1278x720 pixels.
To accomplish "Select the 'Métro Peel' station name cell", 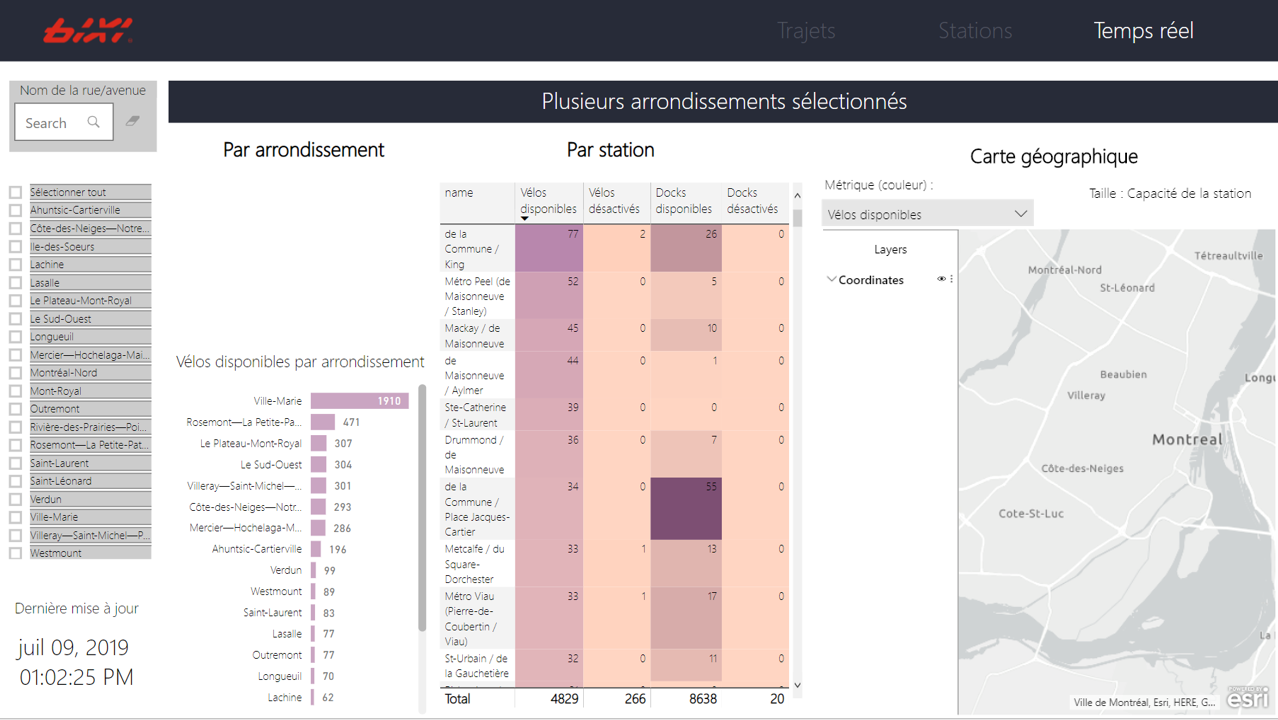I will coord(478,296).
